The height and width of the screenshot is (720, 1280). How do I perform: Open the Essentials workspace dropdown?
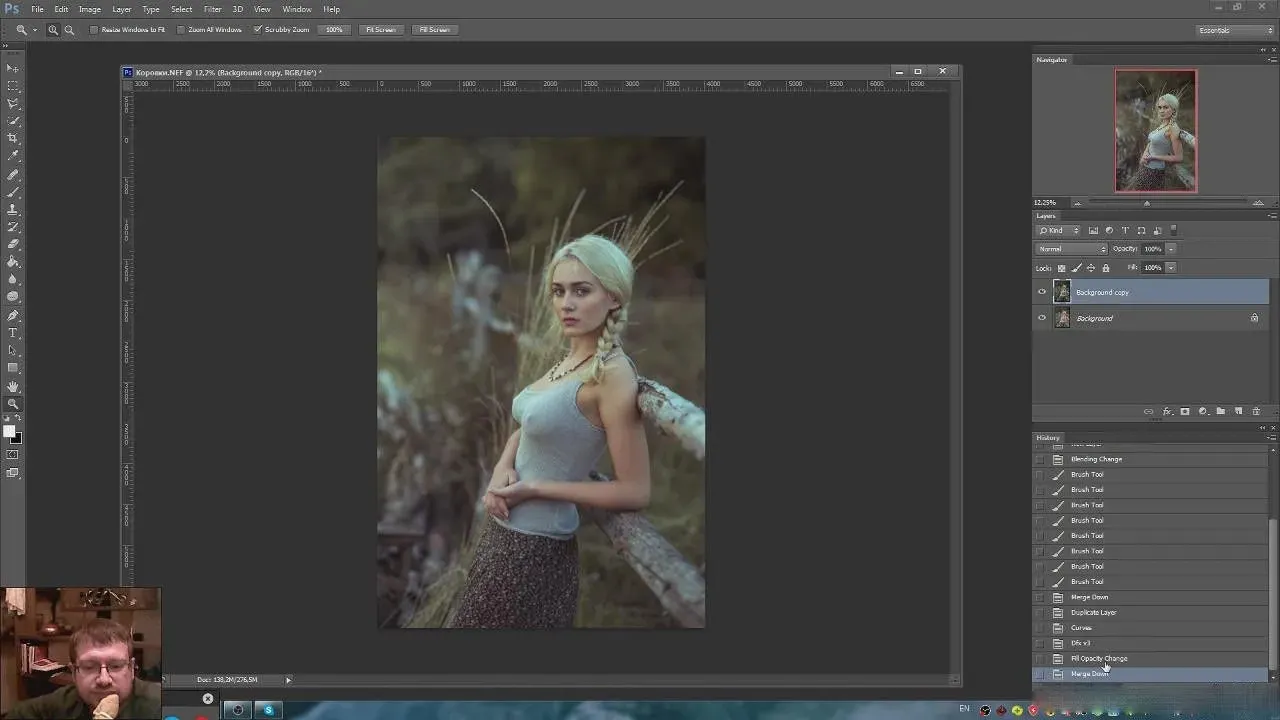coord(1236,30)
